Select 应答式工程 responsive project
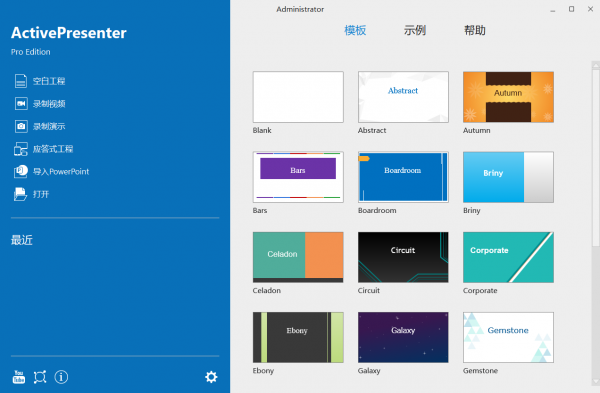 53,149
